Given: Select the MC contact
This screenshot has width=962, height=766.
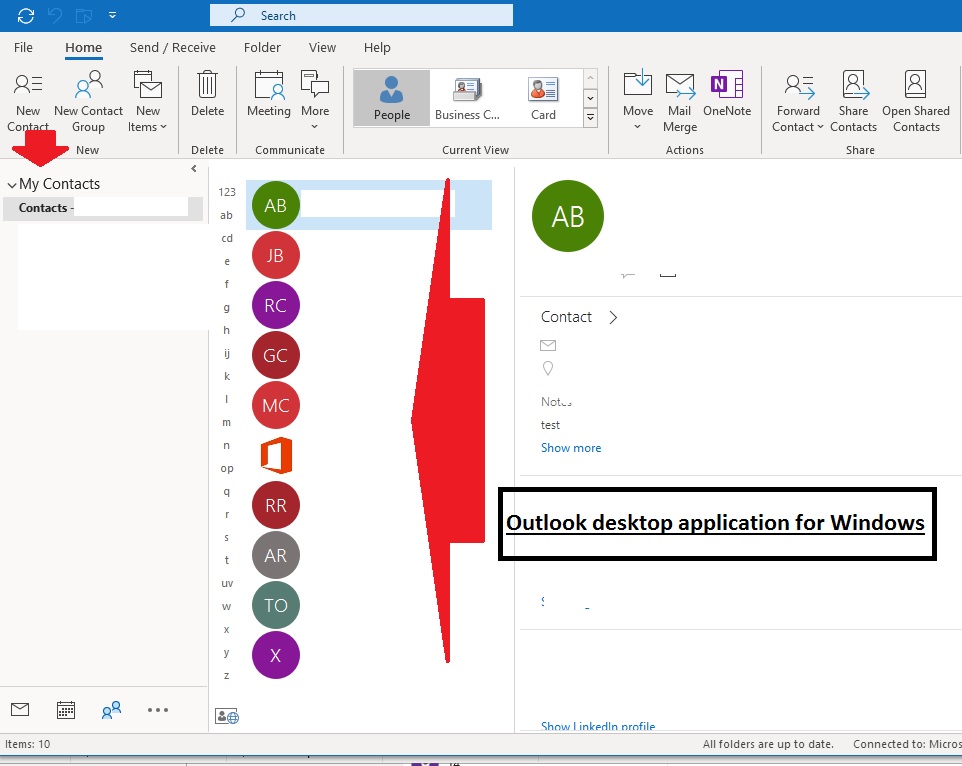Looking at the screenshot, I should [x=275, y=405].
